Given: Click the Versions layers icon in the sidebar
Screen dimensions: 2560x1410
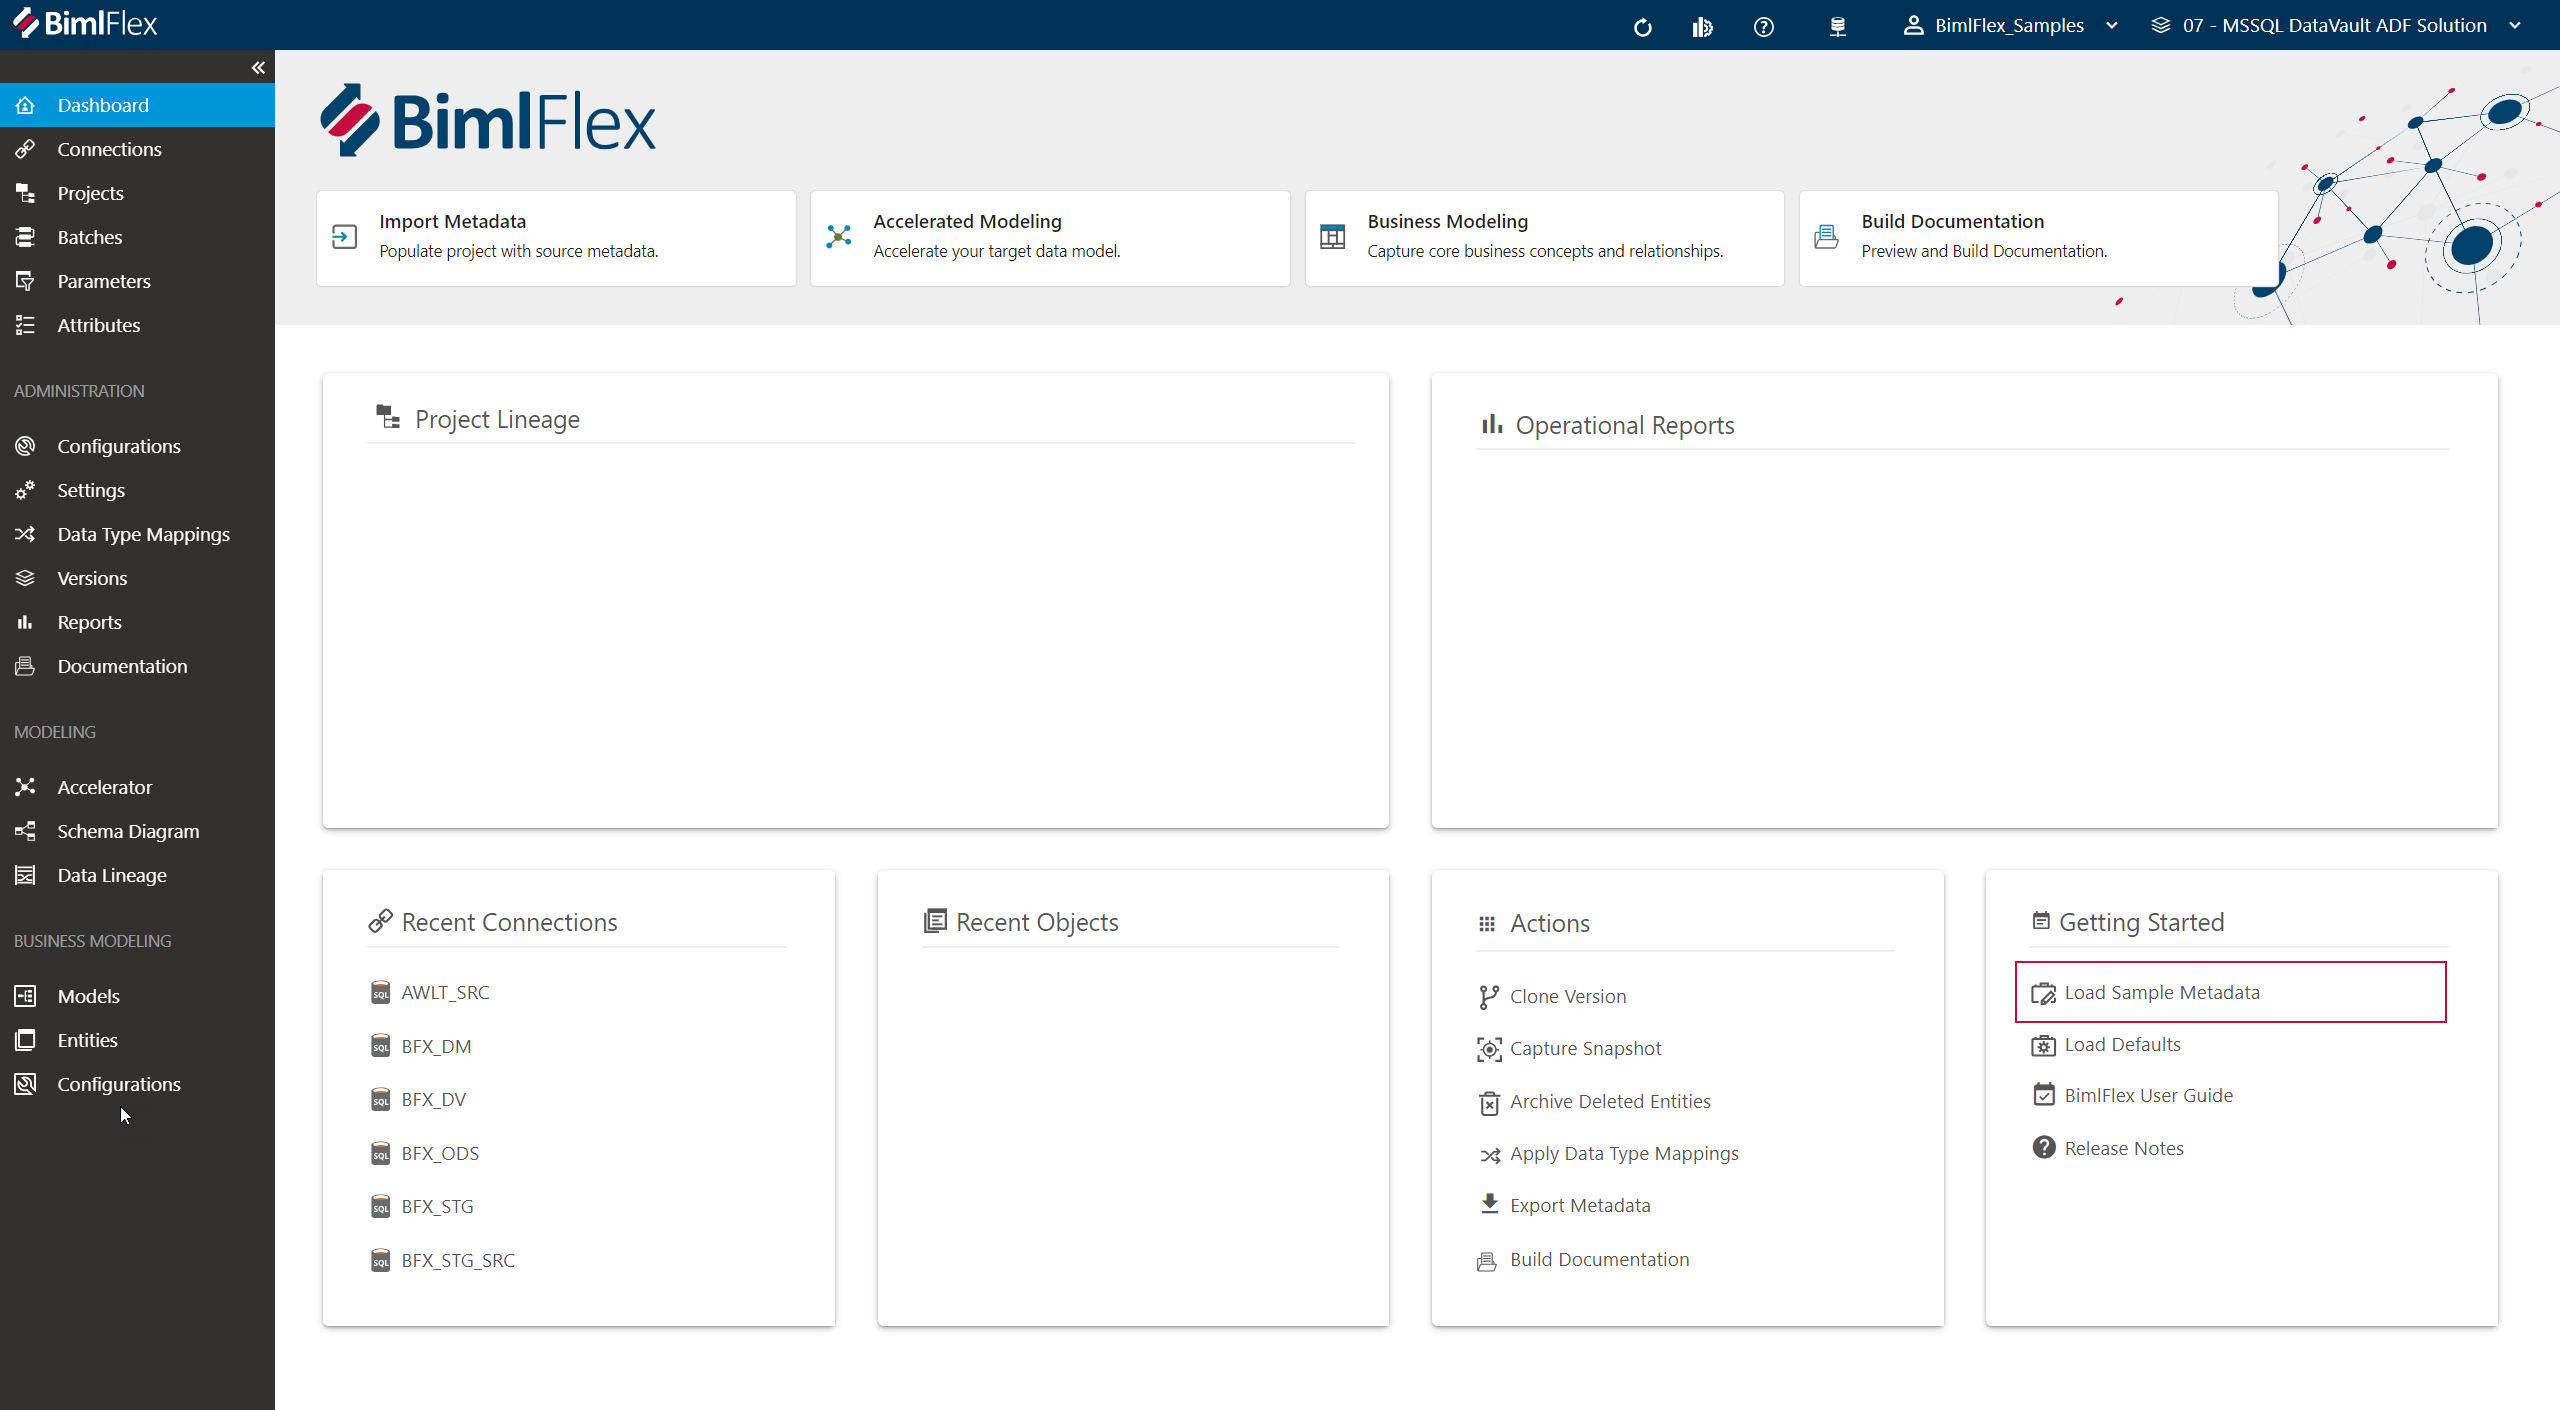Looking at the screenshot, I should click(x=26, y=577).
